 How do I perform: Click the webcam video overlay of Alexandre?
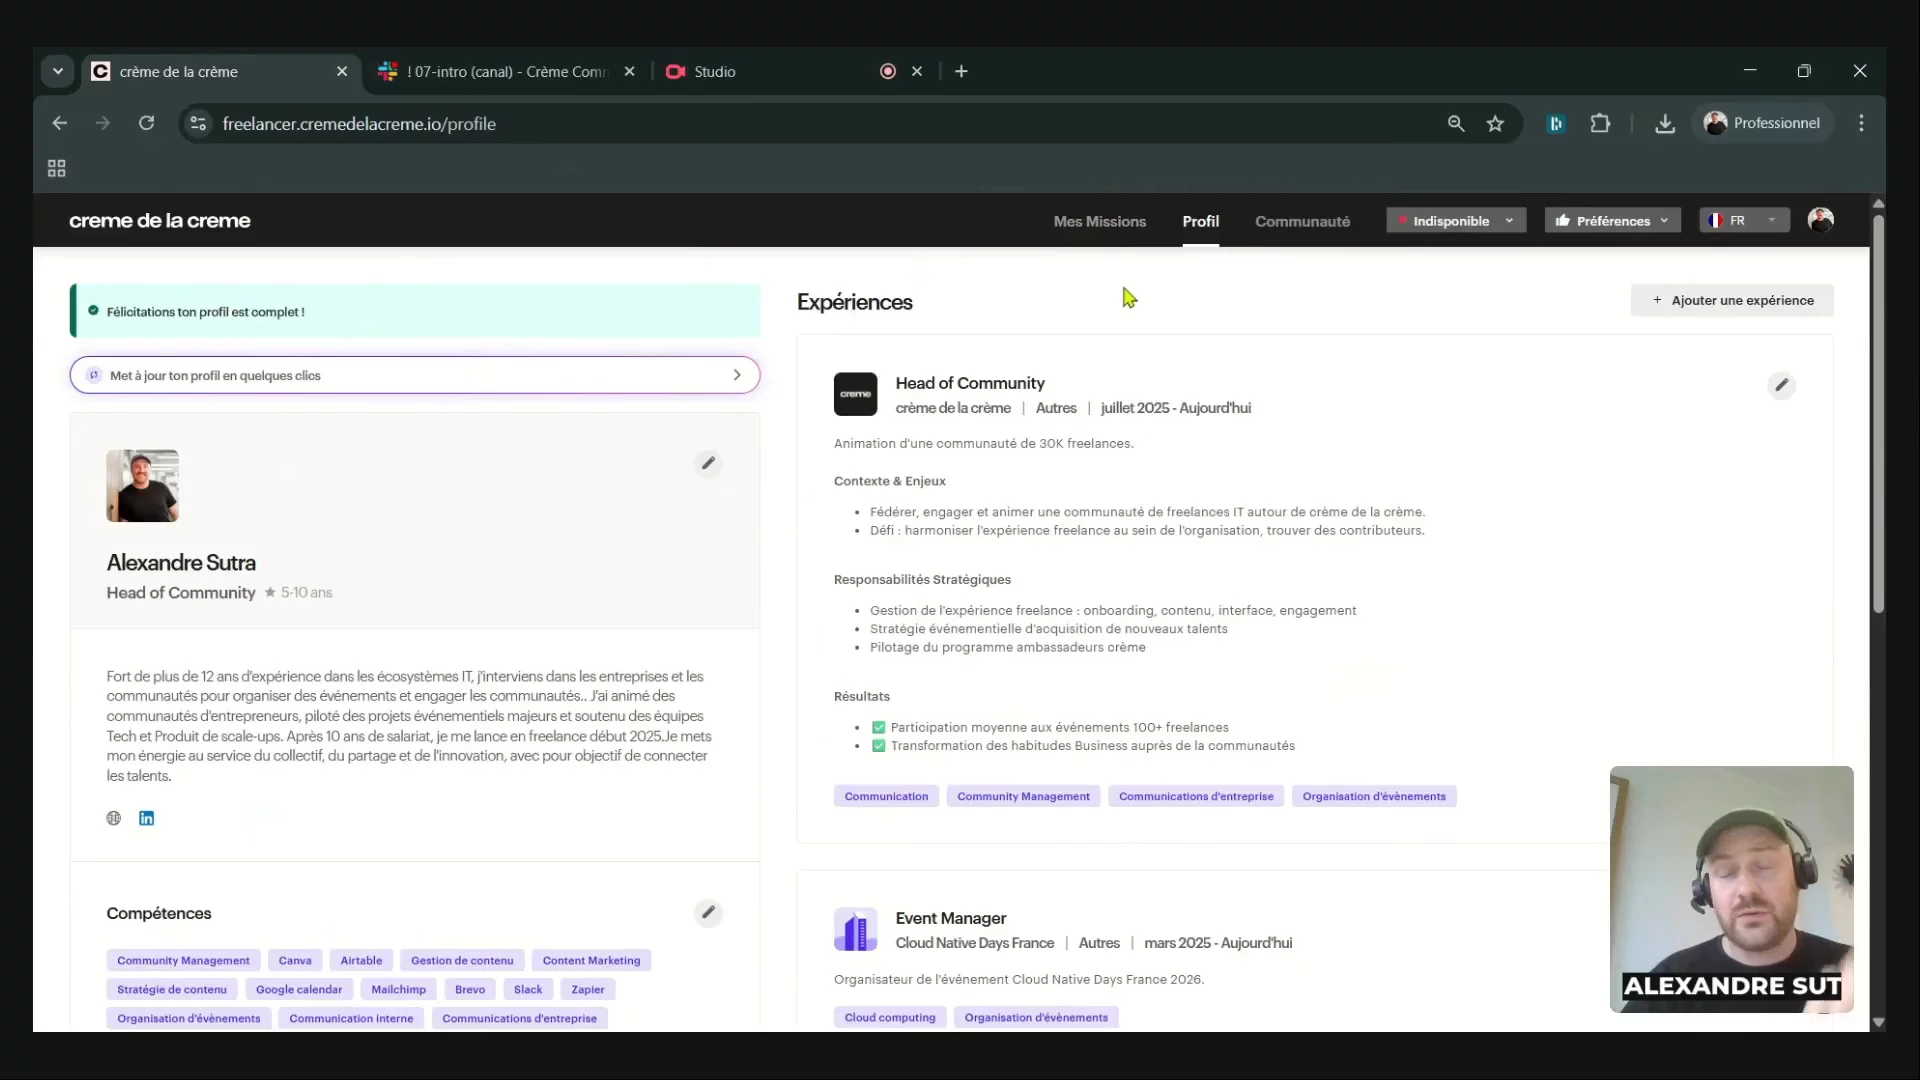click(1731, 889)
